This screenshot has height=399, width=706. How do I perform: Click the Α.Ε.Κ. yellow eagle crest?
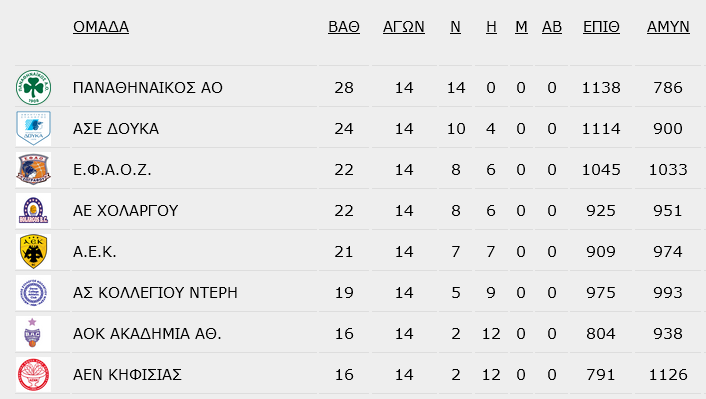33,251
